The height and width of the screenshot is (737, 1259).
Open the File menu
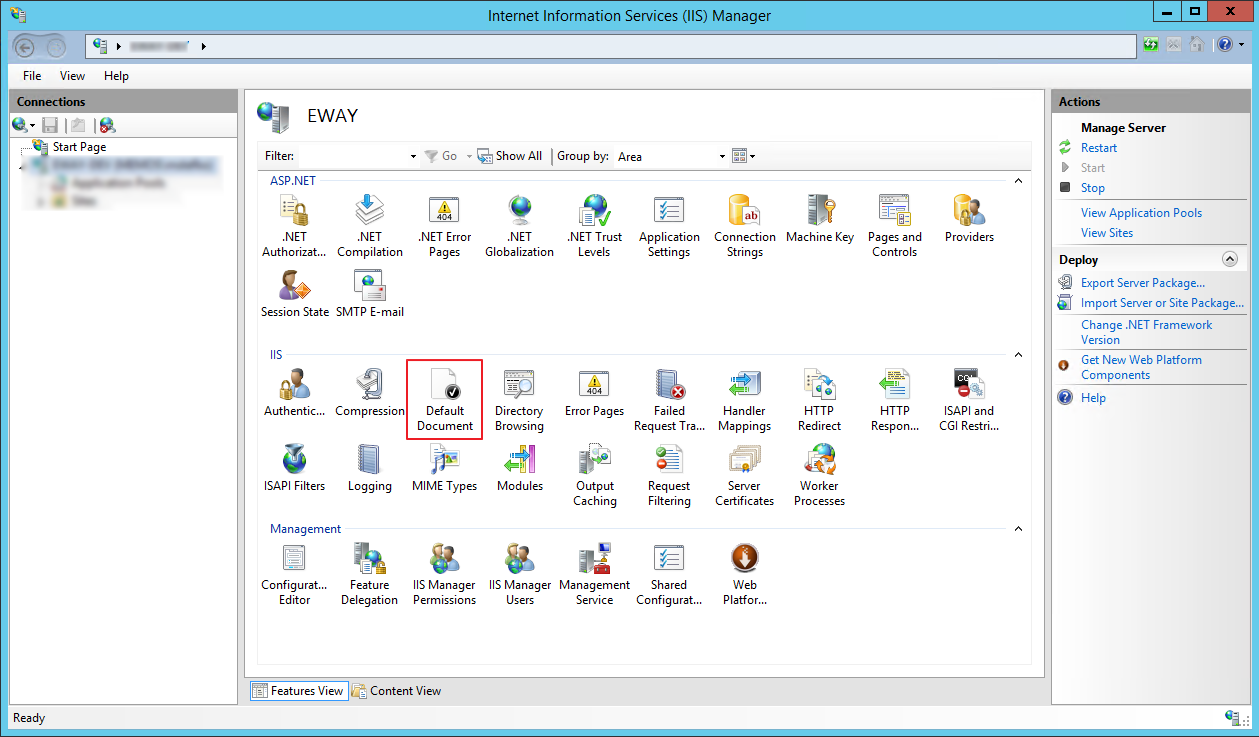click(32, 76)
